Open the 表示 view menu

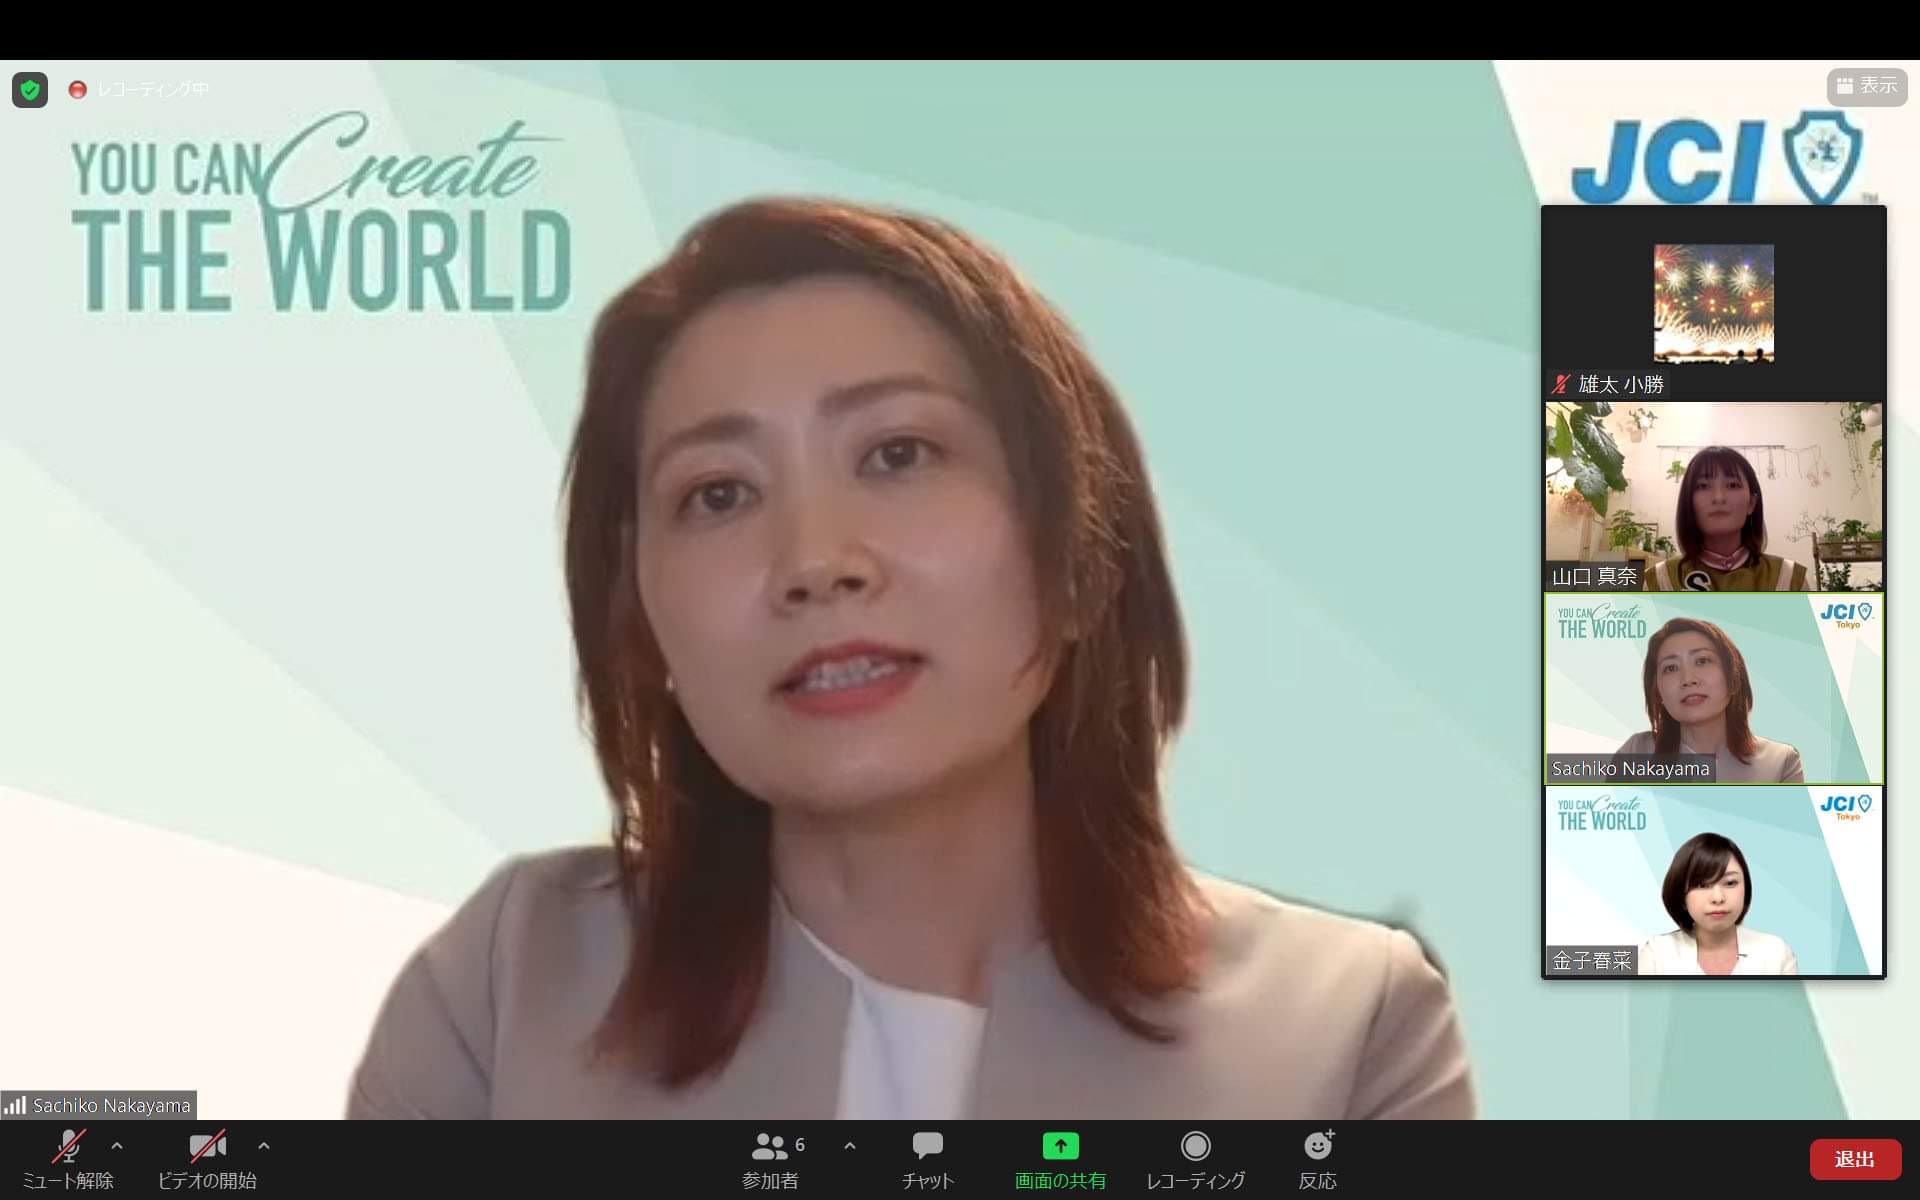pos(1866,87)
